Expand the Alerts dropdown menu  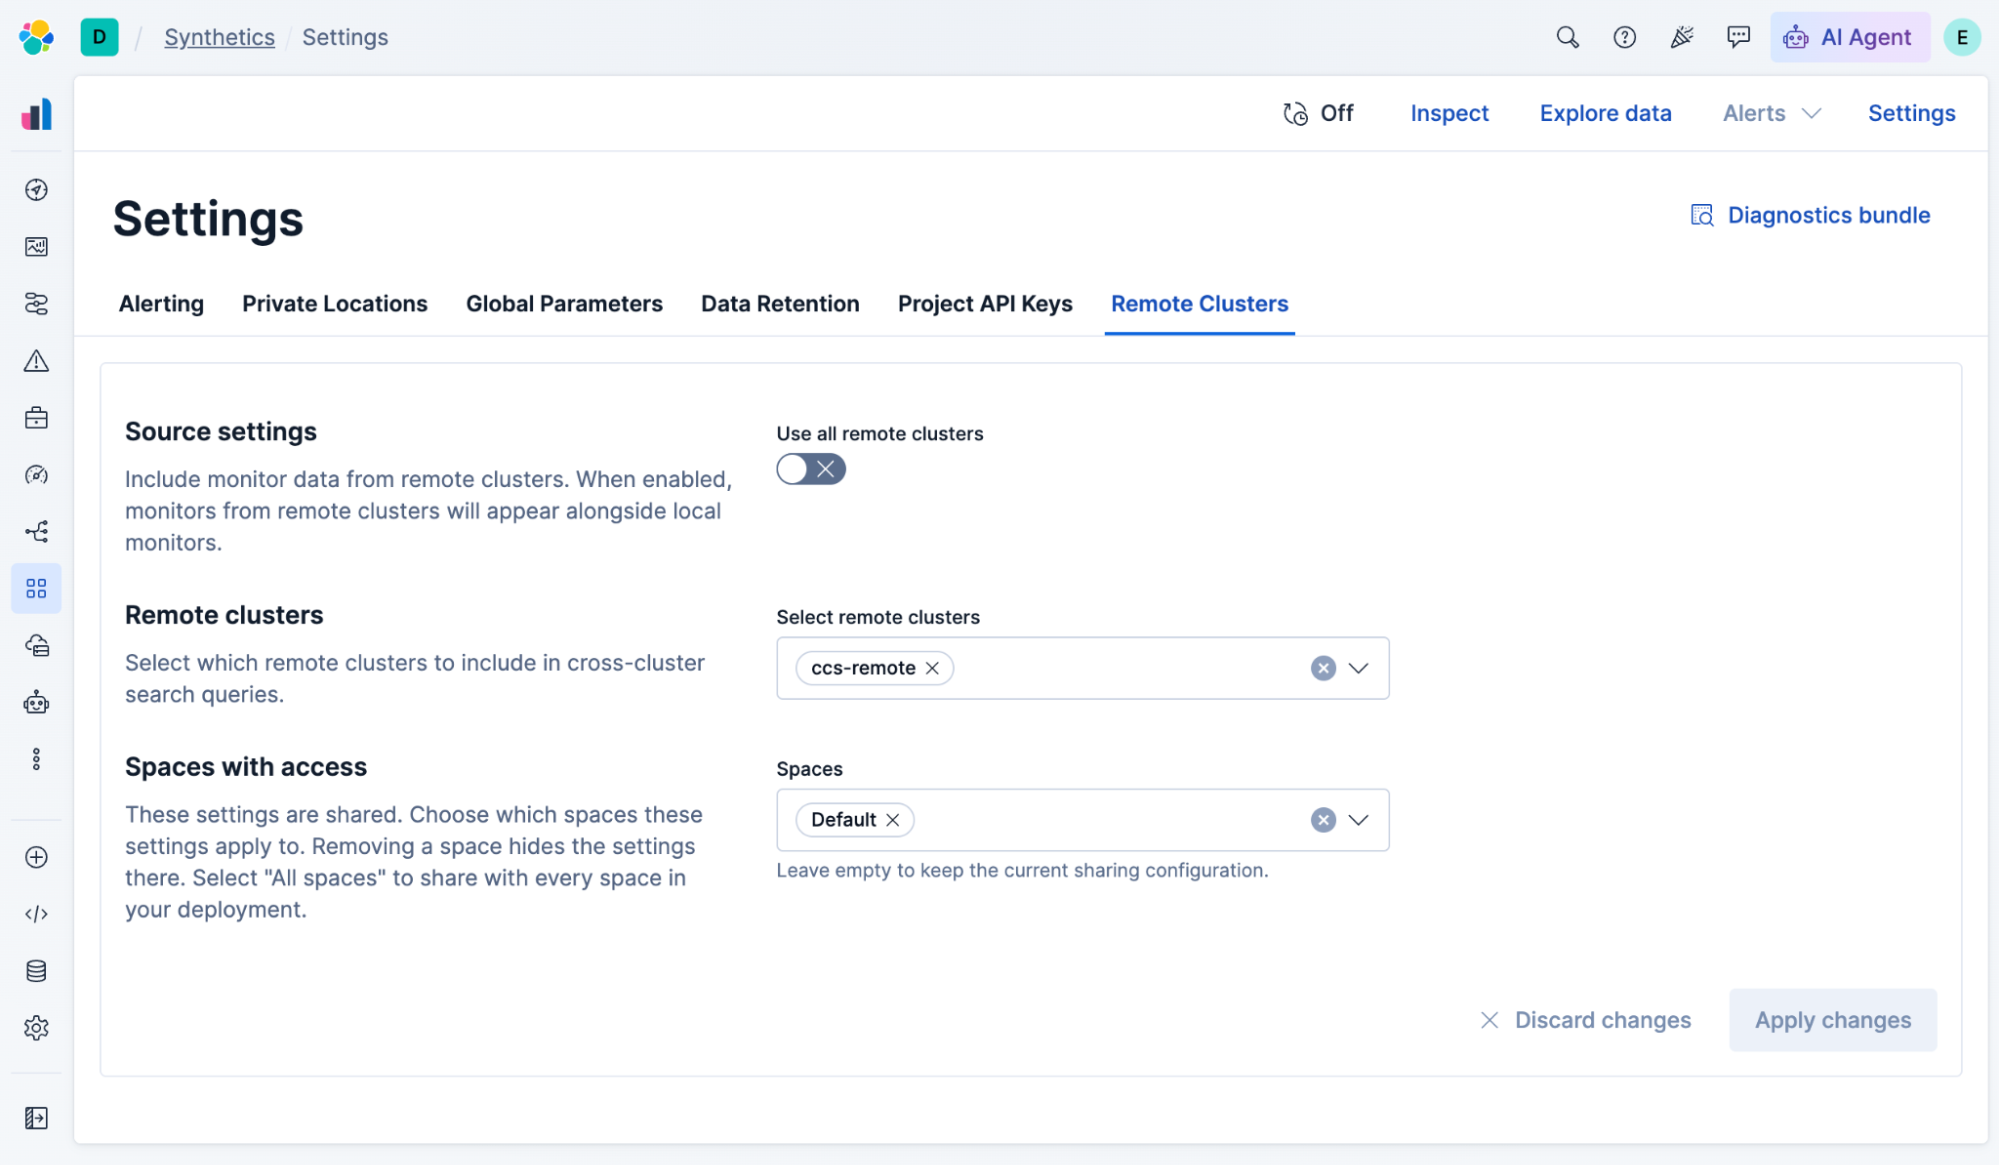pos(1771,113)
